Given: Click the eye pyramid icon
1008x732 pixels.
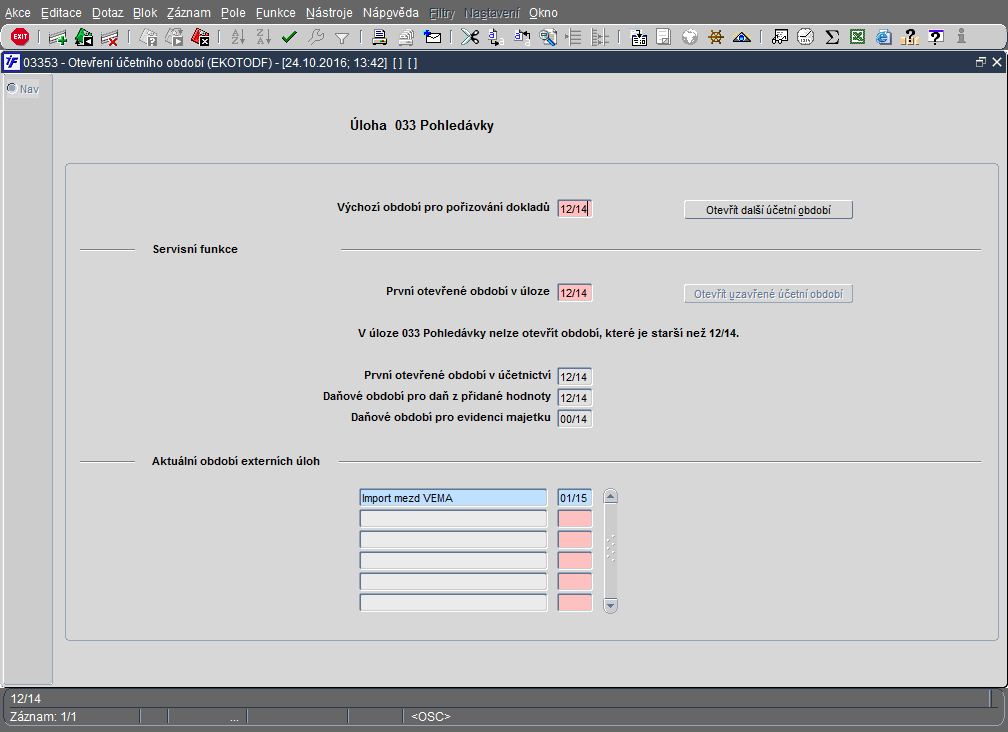Looking at the screenshot, I should pos(742,37).
